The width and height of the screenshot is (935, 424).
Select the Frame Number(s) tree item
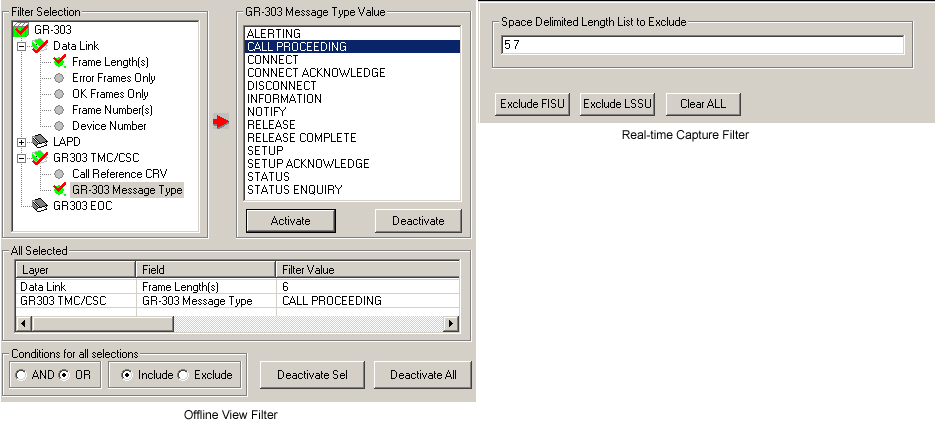tap(113, 110)
